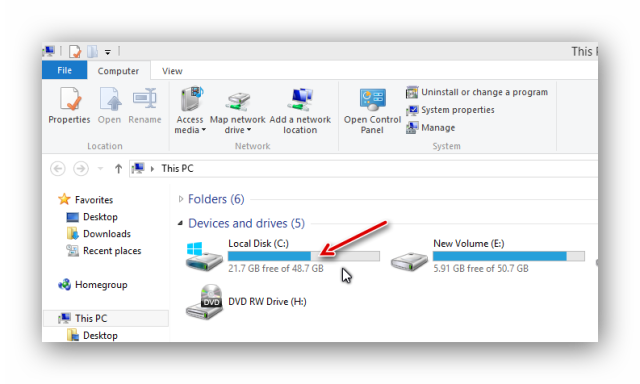Open recent locations dropdown arrow
This screenshot has width=640, height=384.
(100, 169)
